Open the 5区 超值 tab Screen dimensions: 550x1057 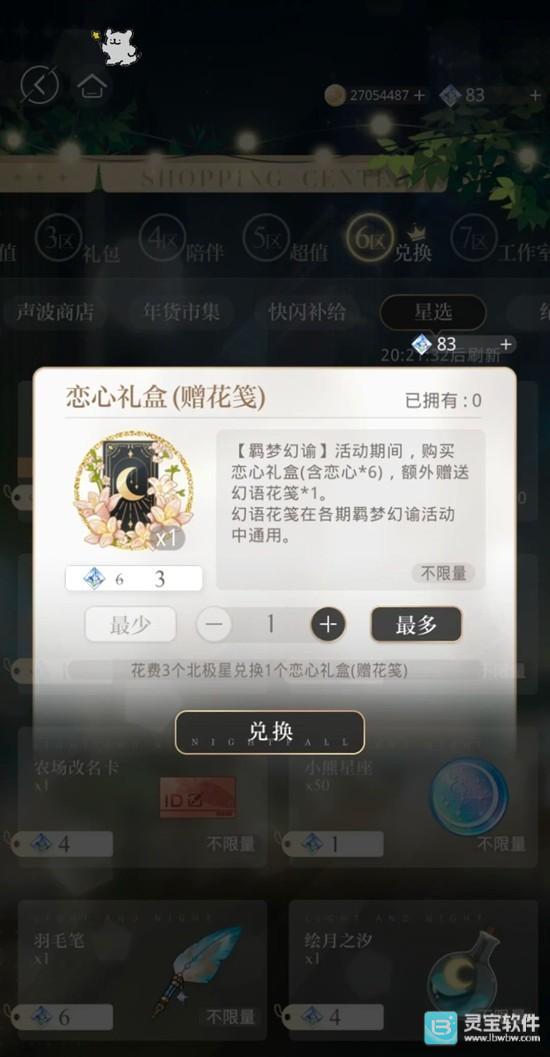[286, 240]
